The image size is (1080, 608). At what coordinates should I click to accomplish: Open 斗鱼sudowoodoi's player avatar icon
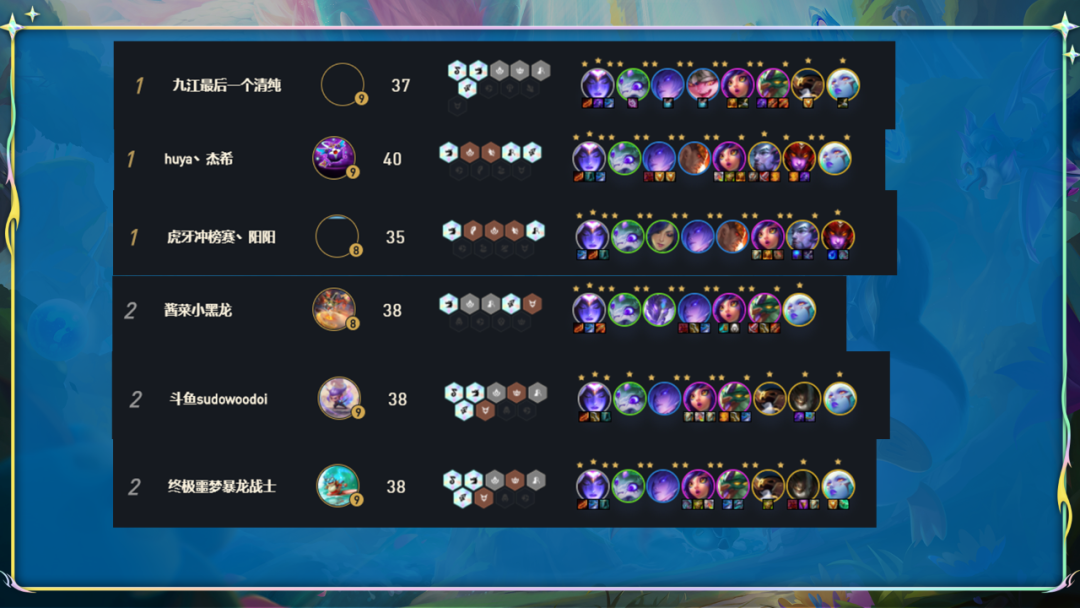coord(339,397)
